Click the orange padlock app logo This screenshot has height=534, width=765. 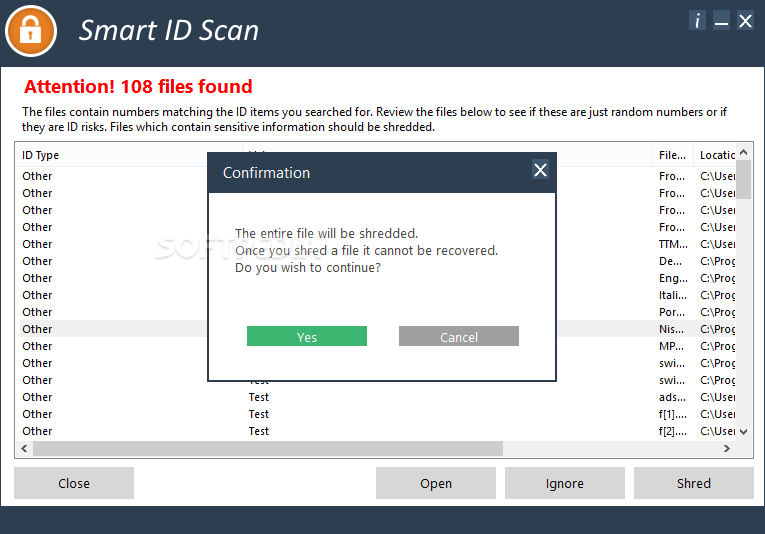pyautogui.click(x=31, y=31)
